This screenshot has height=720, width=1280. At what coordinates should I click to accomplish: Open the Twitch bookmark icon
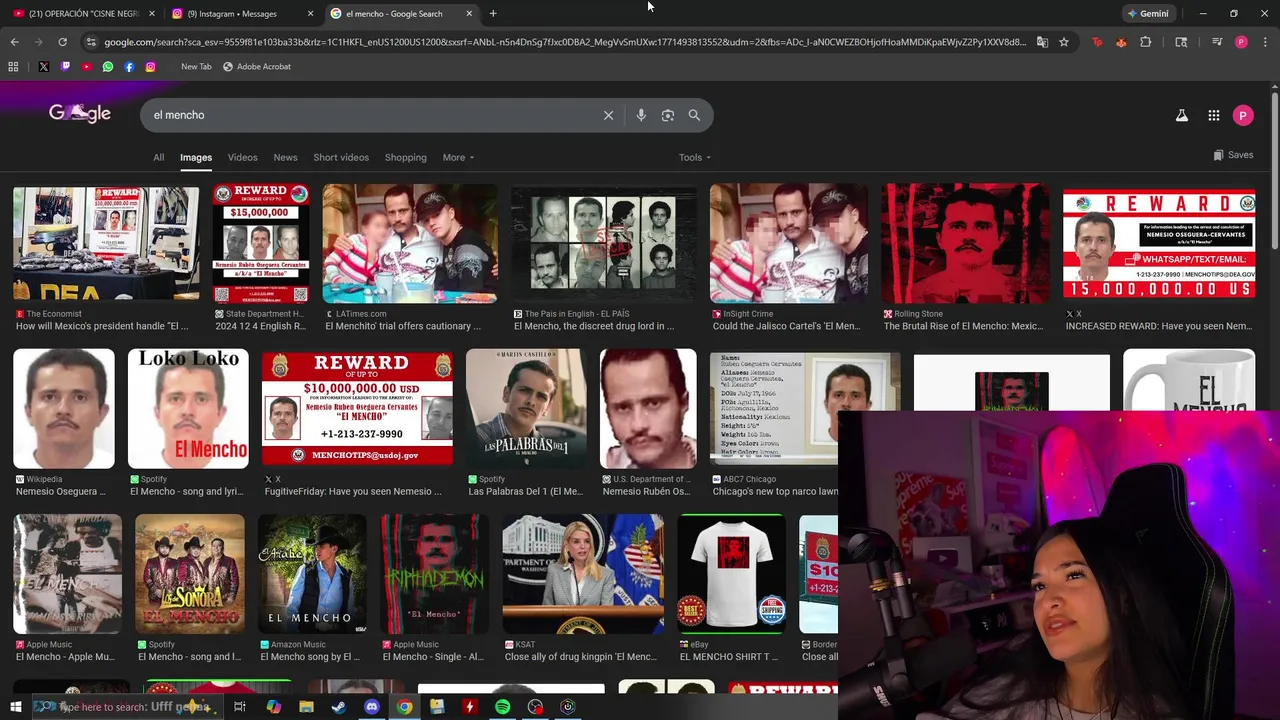pos(65,67)
